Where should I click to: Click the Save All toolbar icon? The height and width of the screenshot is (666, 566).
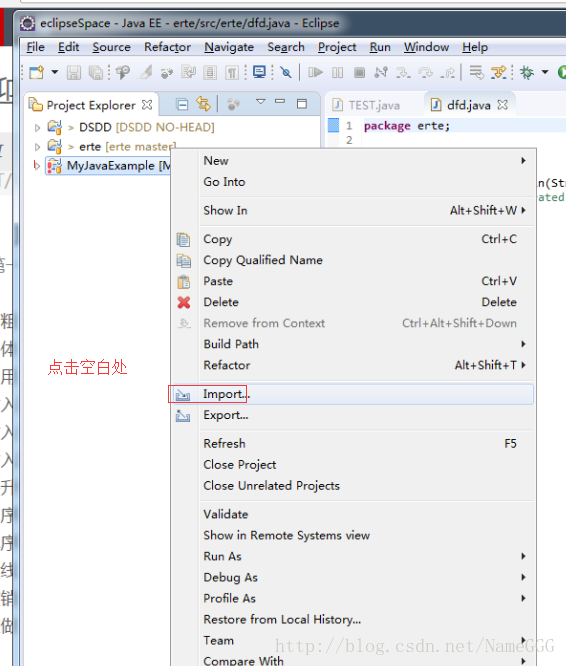click(x=96, y=73)
